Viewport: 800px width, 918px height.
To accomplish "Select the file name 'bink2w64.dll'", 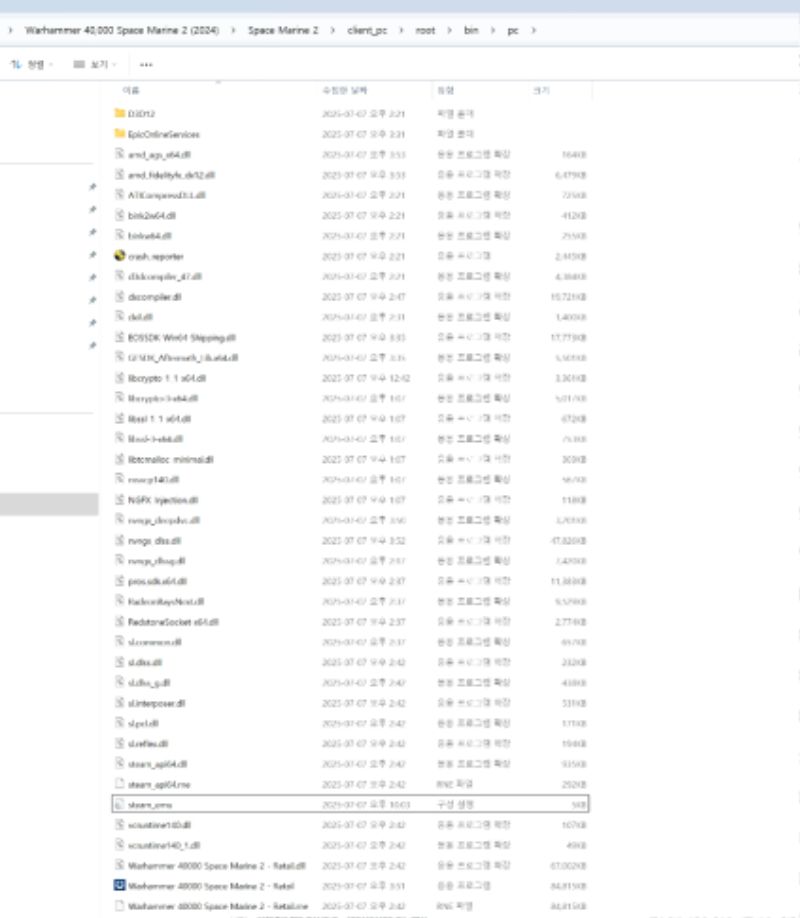I will click(x=152, y=215).
